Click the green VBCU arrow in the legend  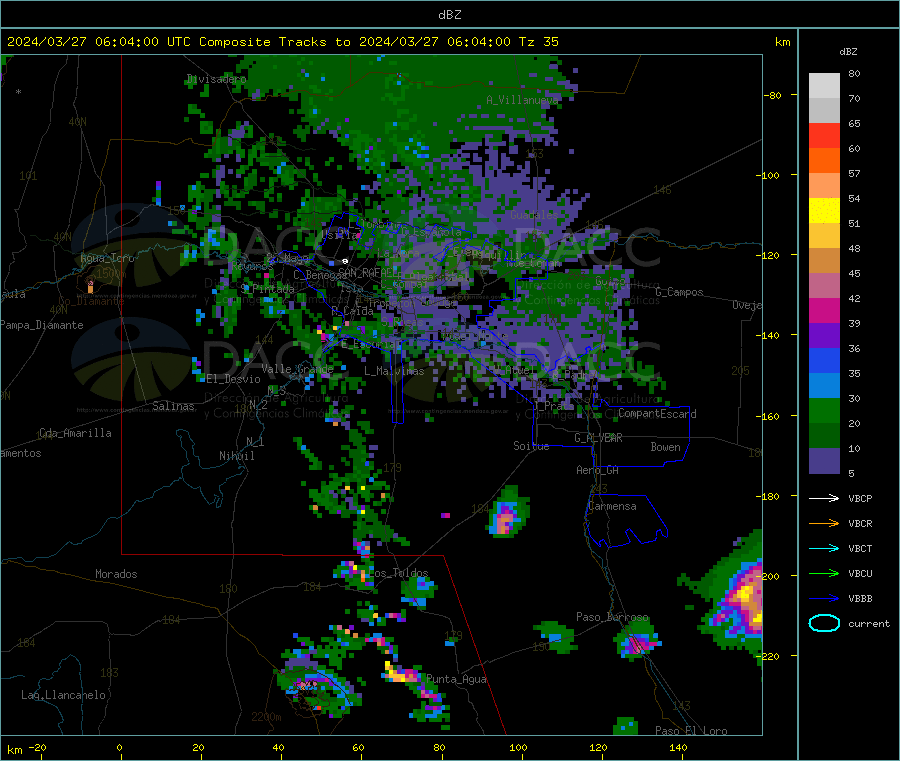tap(824, 573)
